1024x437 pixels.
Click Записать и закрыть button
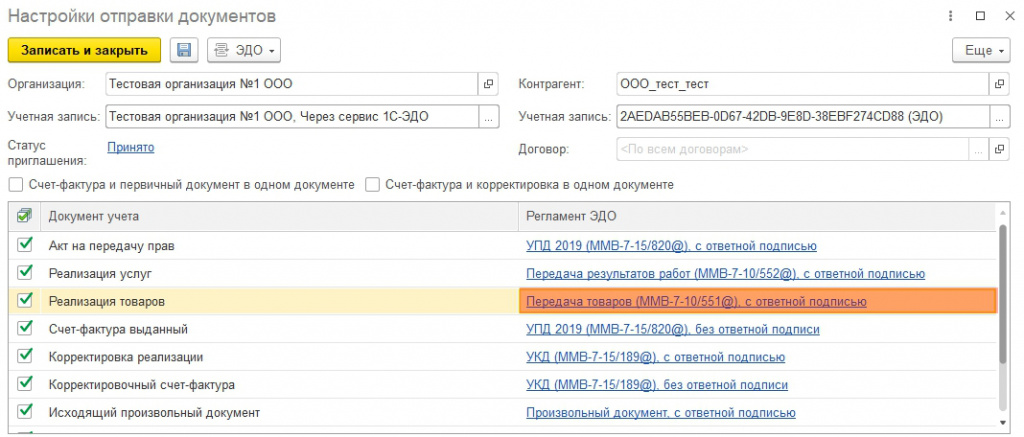click(x=84, y=50)
